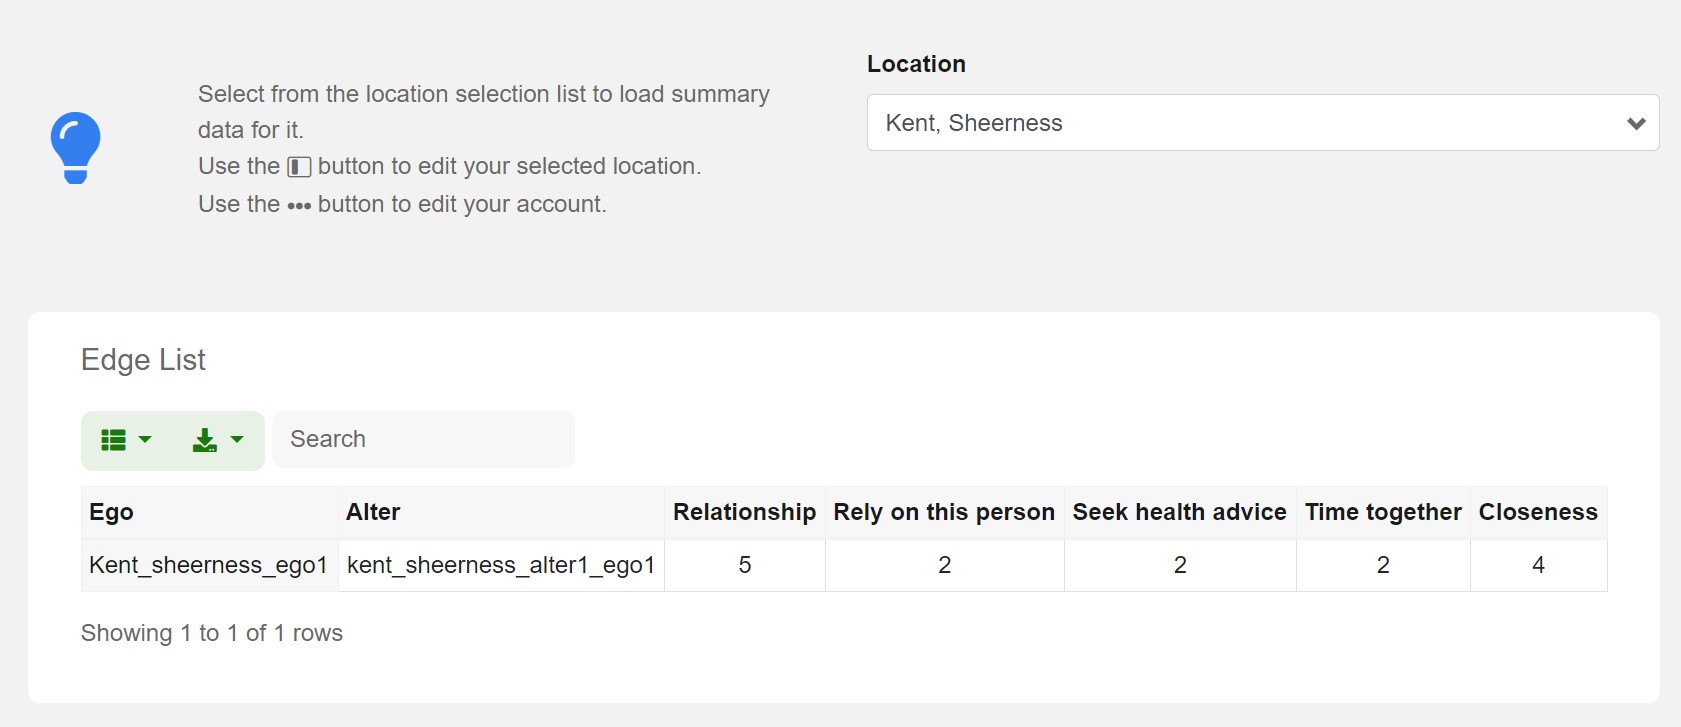Open the columns list toggle icon

point(114,440)
